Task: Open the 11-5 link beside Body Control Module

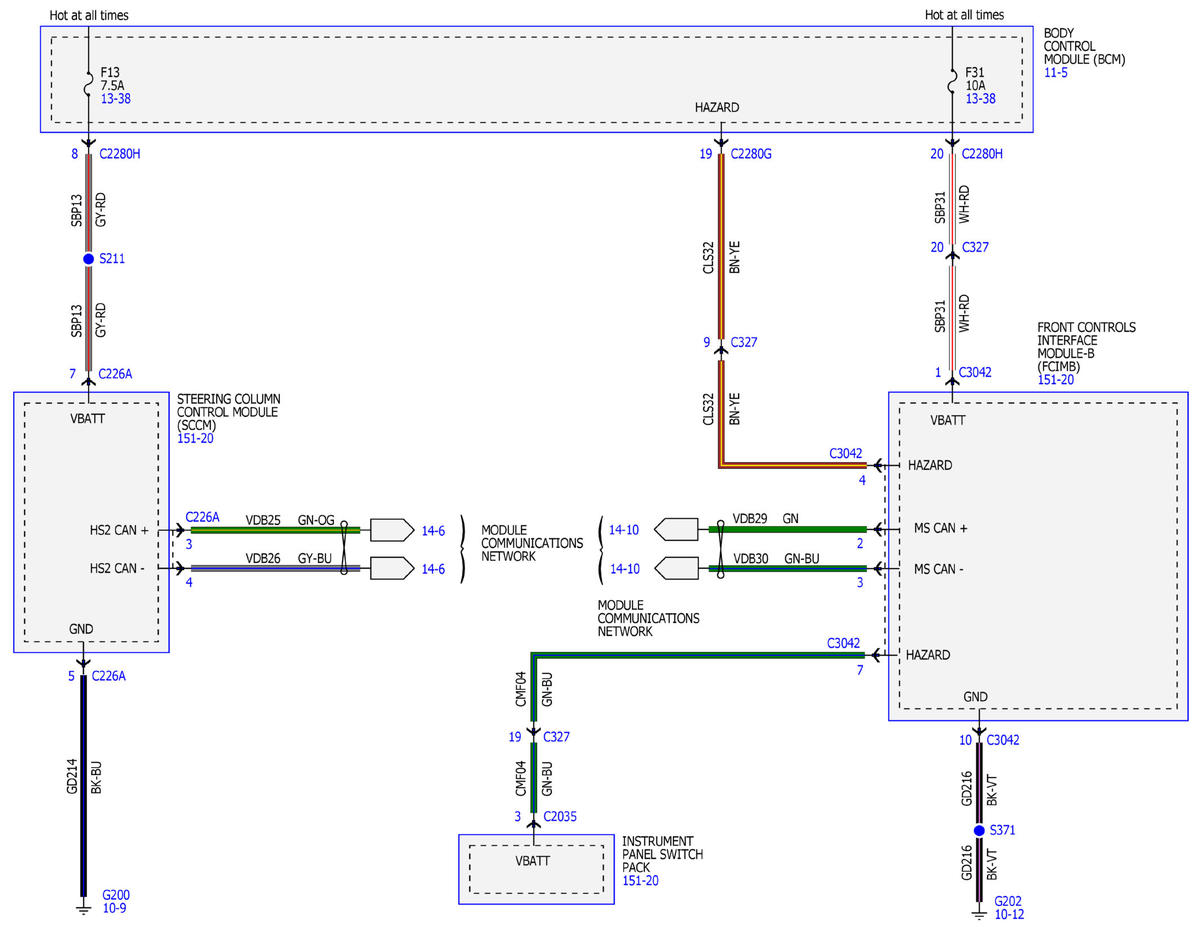Action: point(1056,74)
